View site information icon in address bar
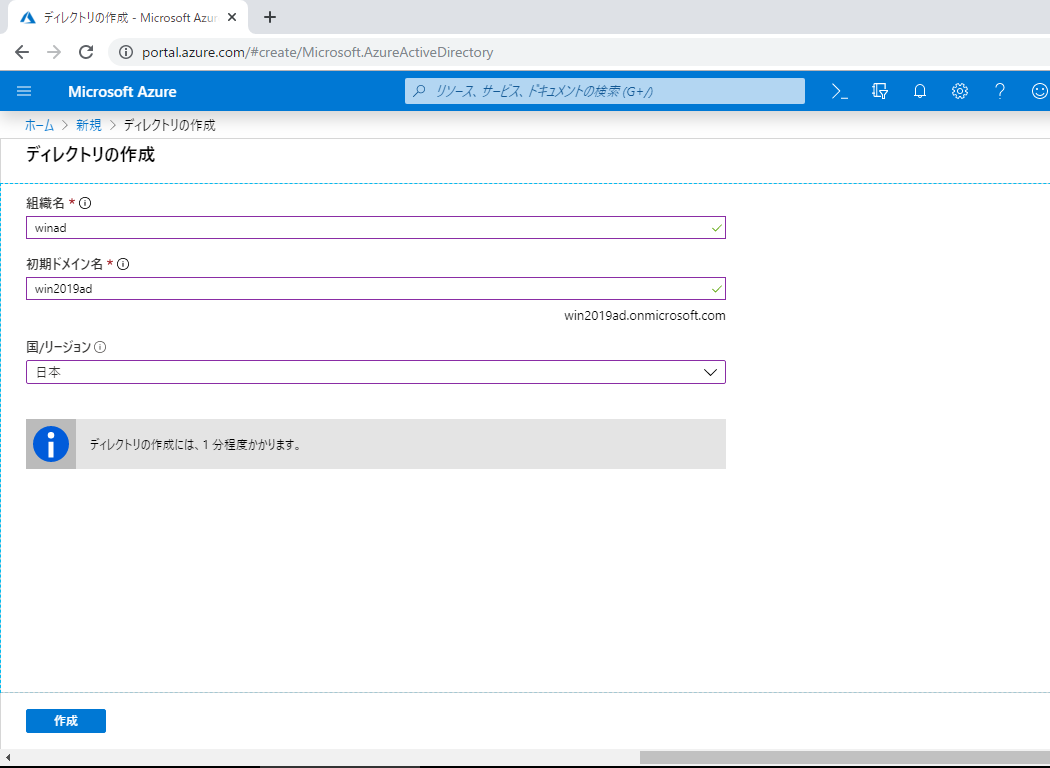Screen dimensions: 1050x768 click(125, 52)
